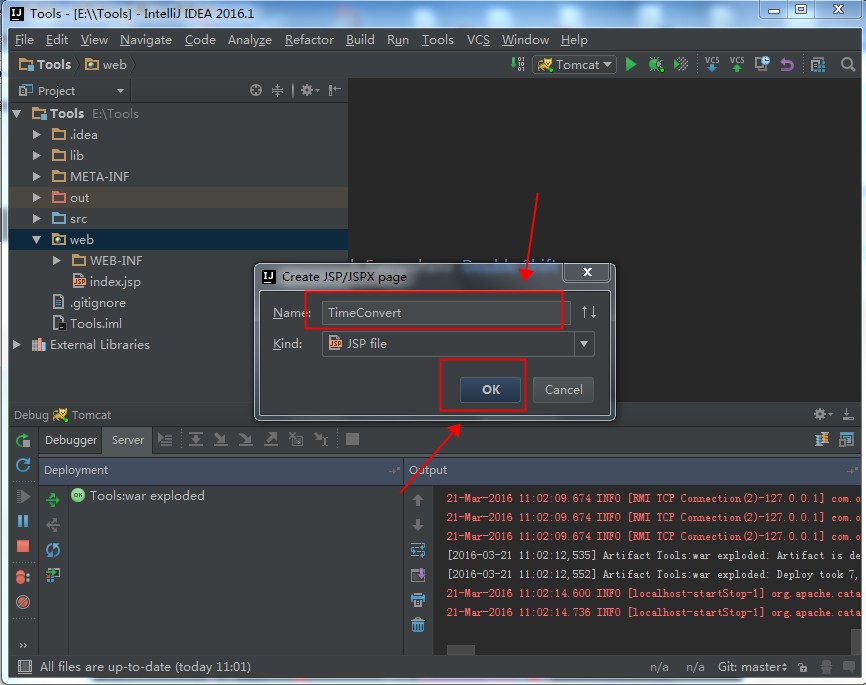Open Search Everywhere magnifier icon

coord(848,65)
